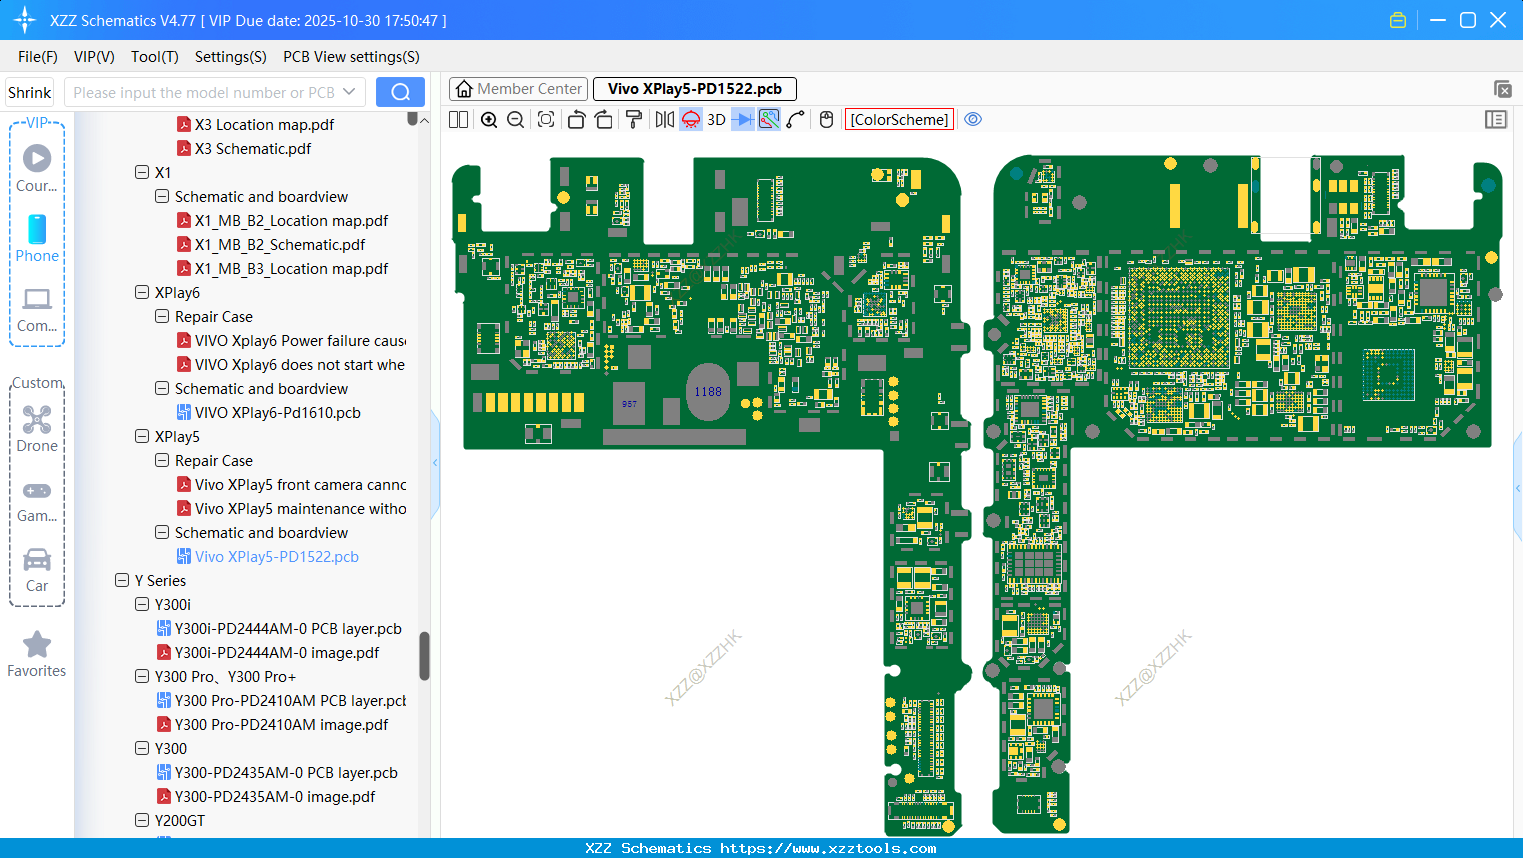The image size is (1523, 858).
Task: Open the ColorScheme selector
Action: (x=899, y=120)
